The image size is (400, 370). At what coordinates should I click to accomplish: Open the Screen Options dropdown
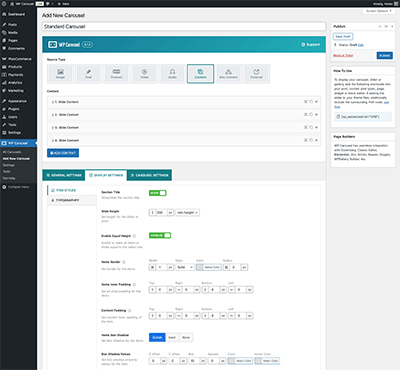pos(378,11)
